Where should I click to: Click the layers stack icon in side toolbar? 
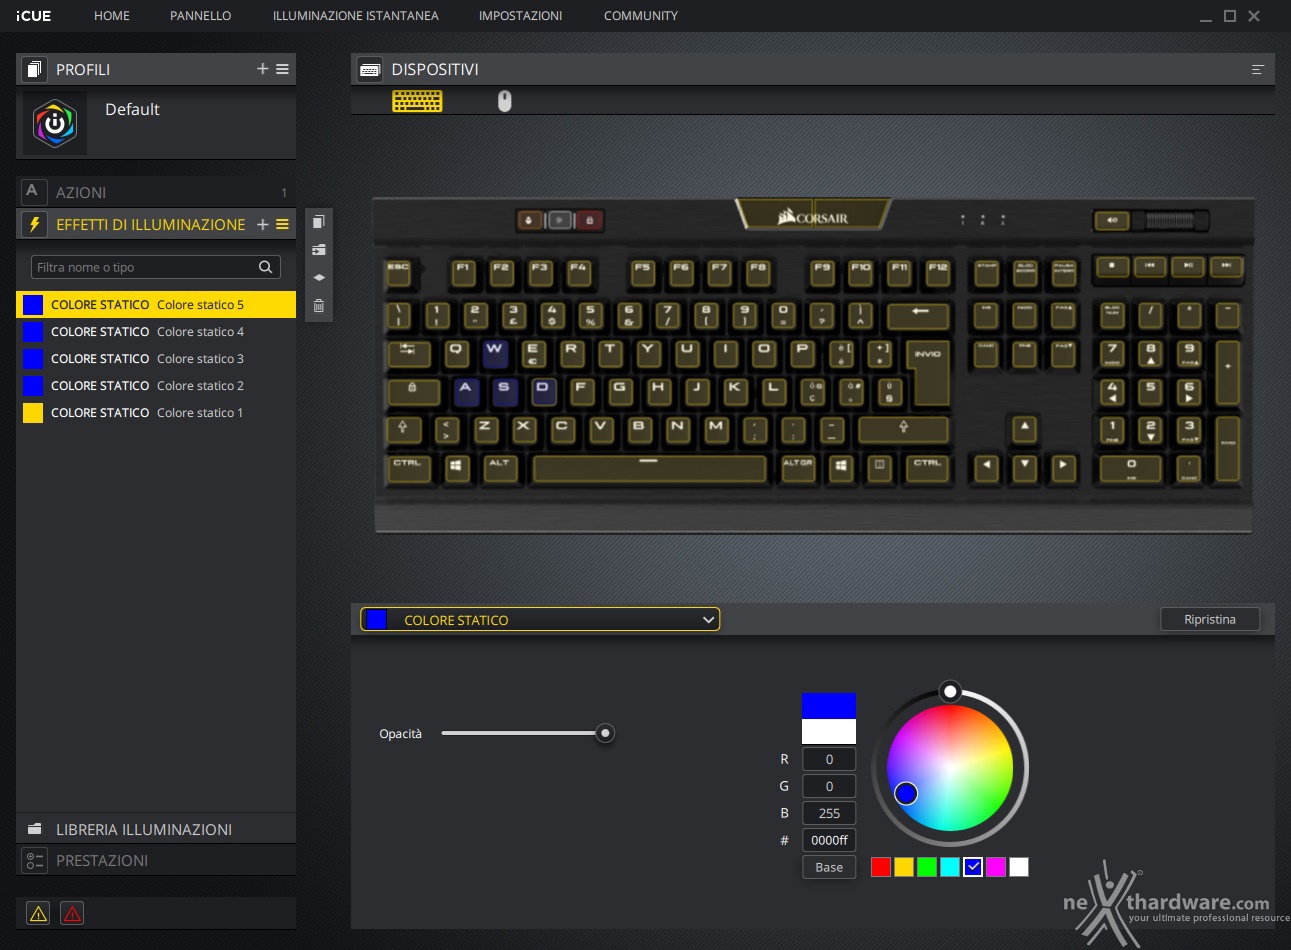point(319,278)
